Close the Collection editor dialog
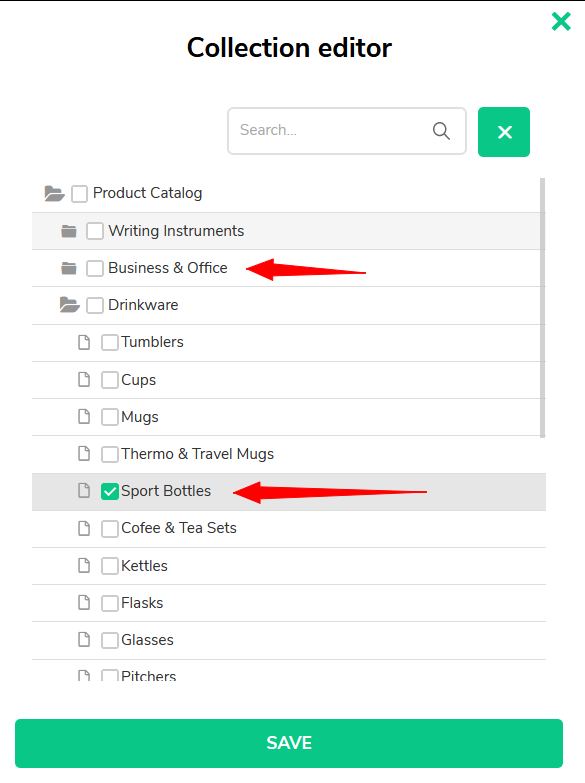585x783 pixels. pyautogui.click(x=561, y=21)
